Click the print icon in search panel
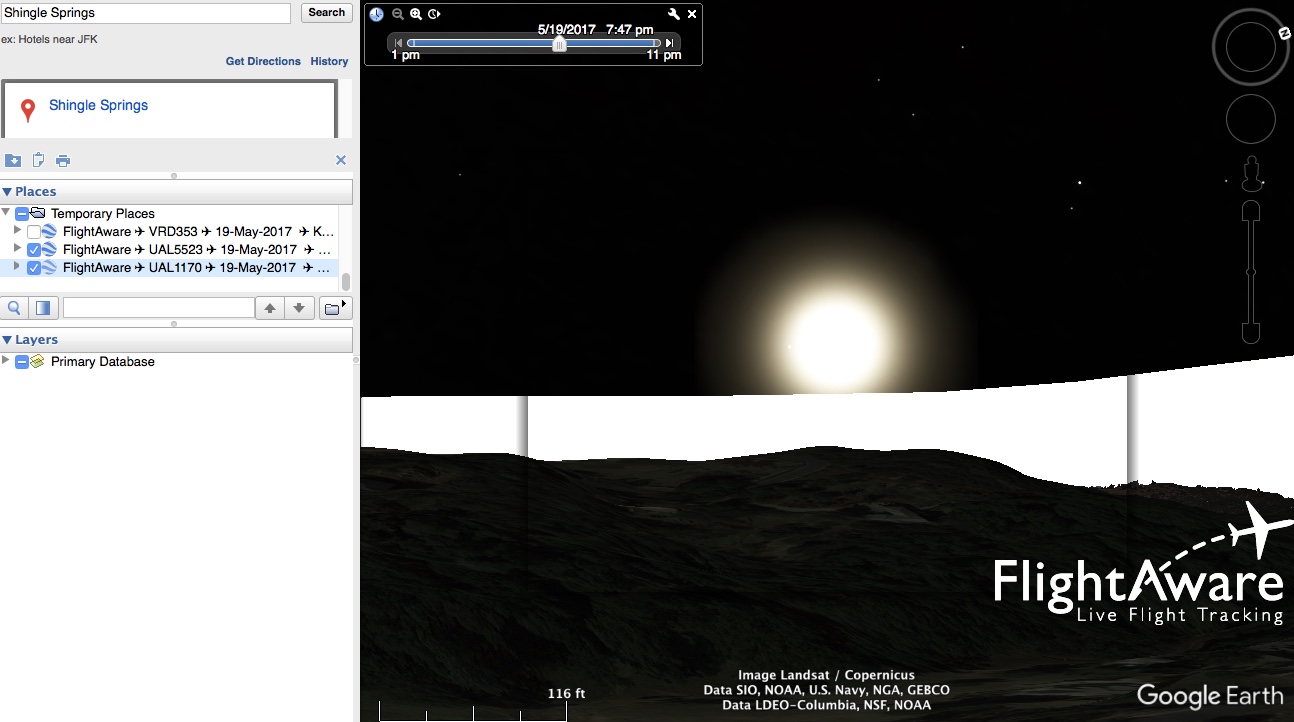1294x722 pixels. coord(63,161)
